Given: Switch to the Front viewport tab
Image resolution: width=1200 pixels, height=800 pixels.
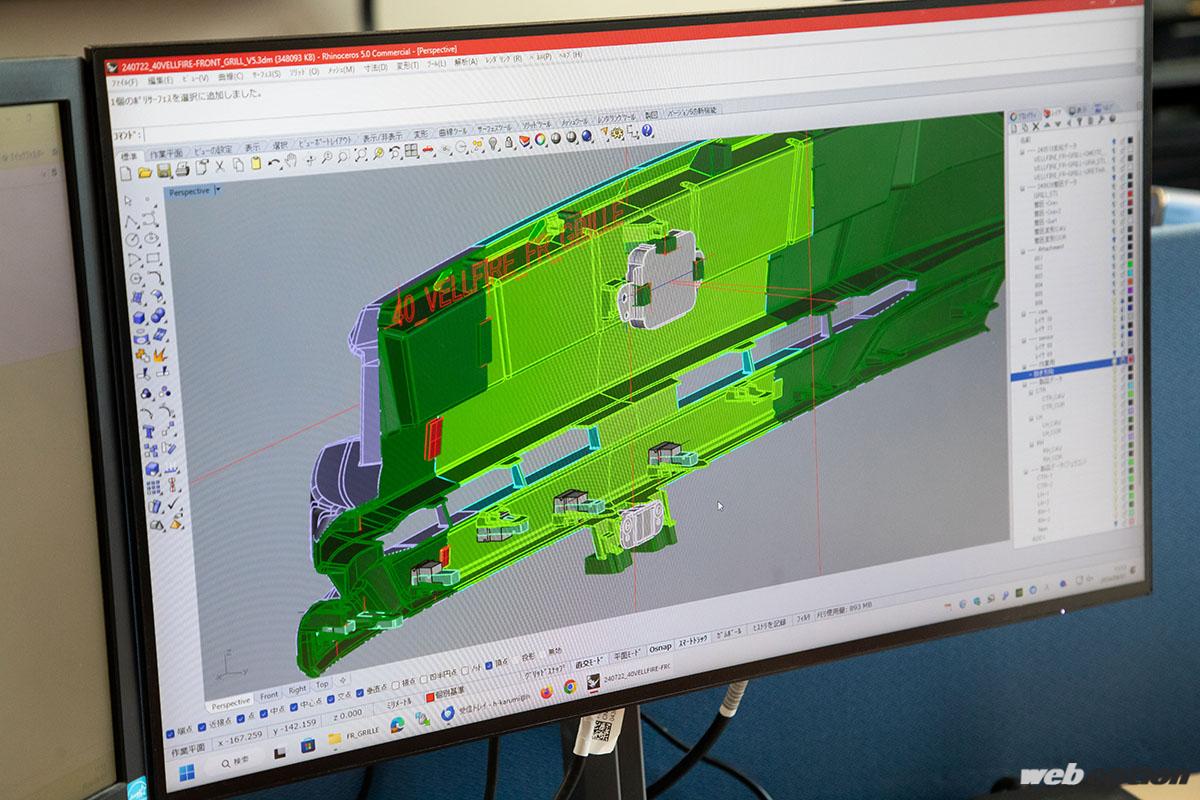Looking at the screenshot, I should click(269, 696).
